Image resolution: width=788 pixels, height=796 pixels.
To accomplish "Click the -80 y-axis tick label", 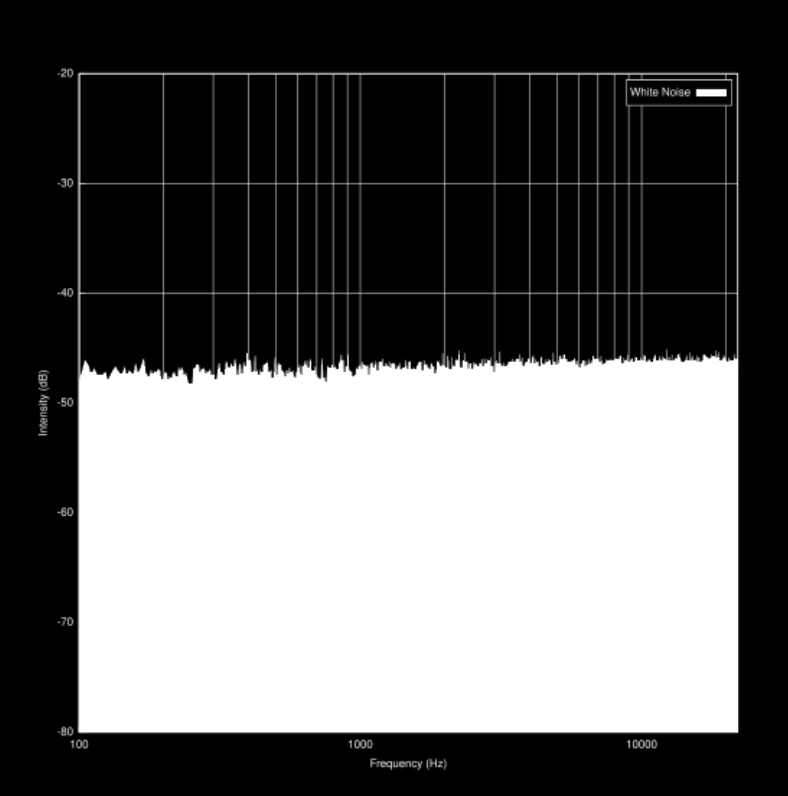I will [66, 731].
